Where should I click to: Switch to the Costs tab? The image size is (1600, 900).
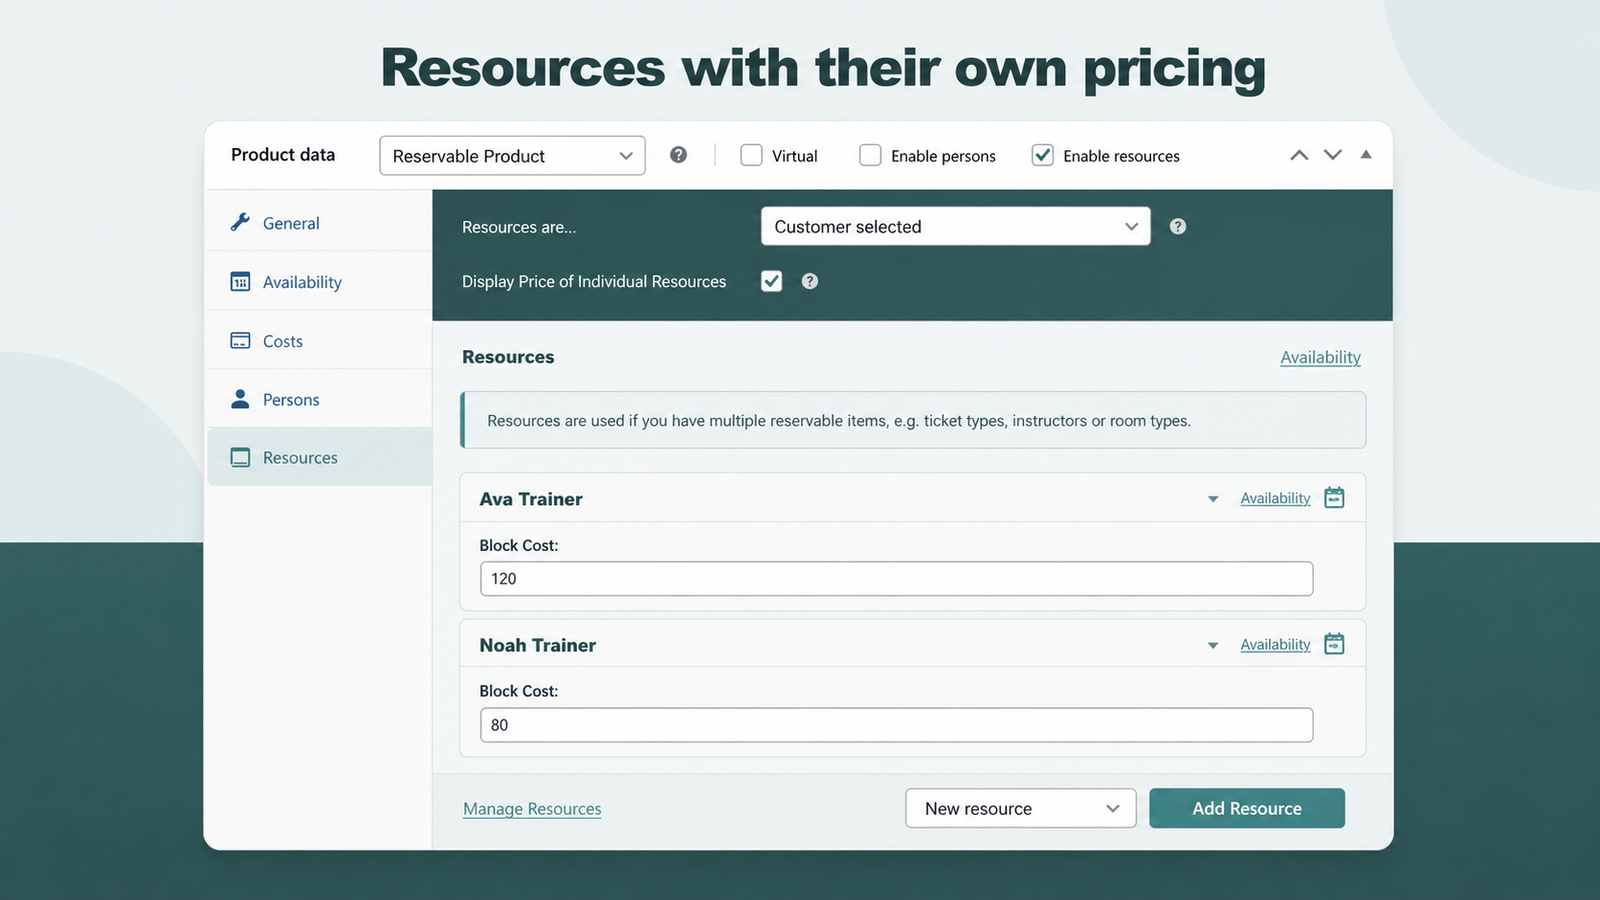319,341
